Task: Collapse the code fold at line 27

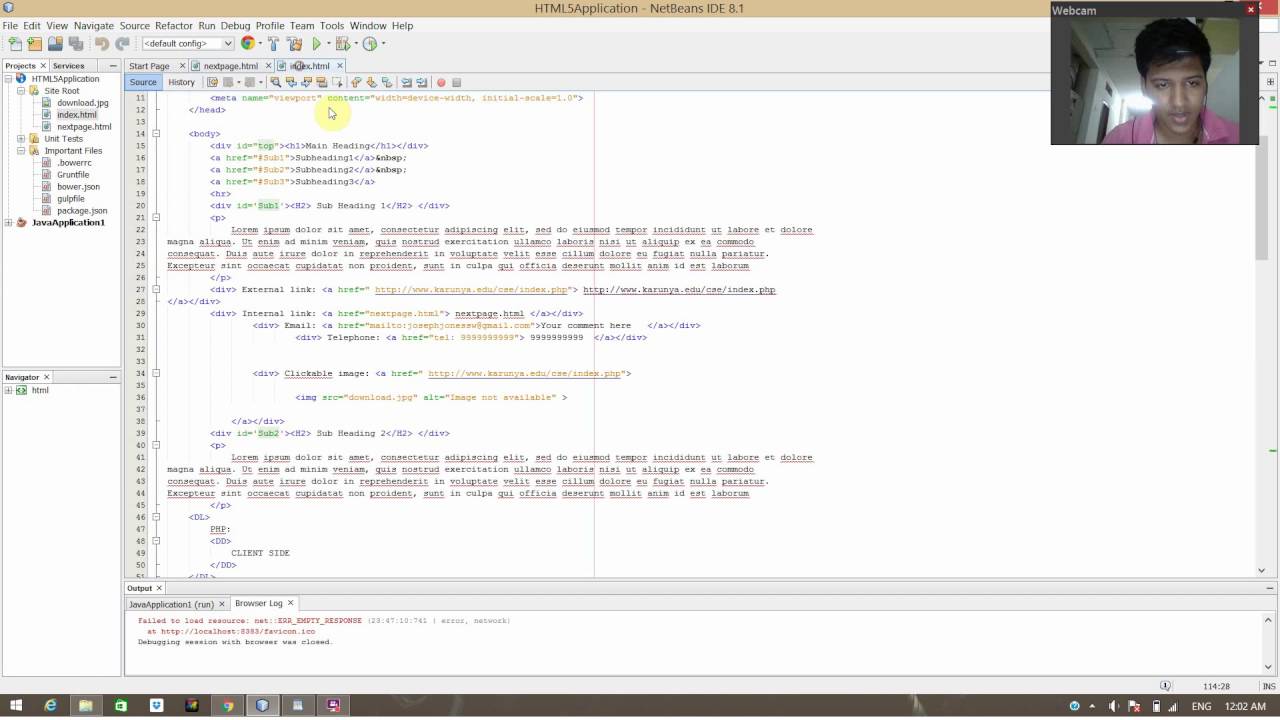Action: click(x=156, y=290)
